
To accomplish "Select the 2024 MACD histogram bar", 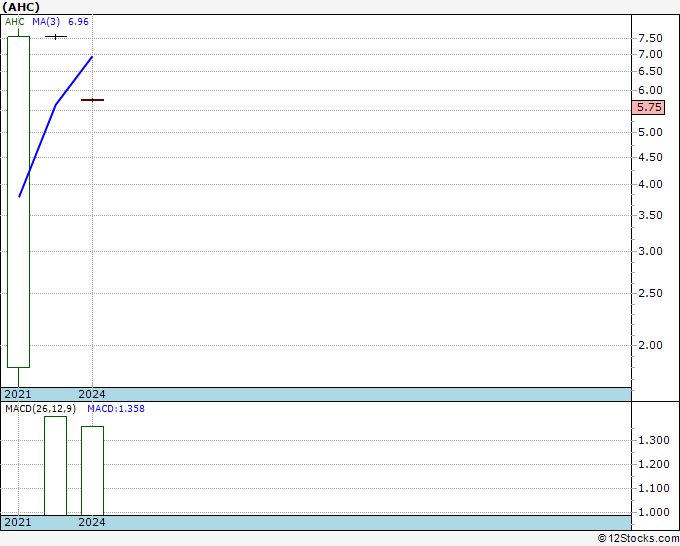I will (92, 471).
